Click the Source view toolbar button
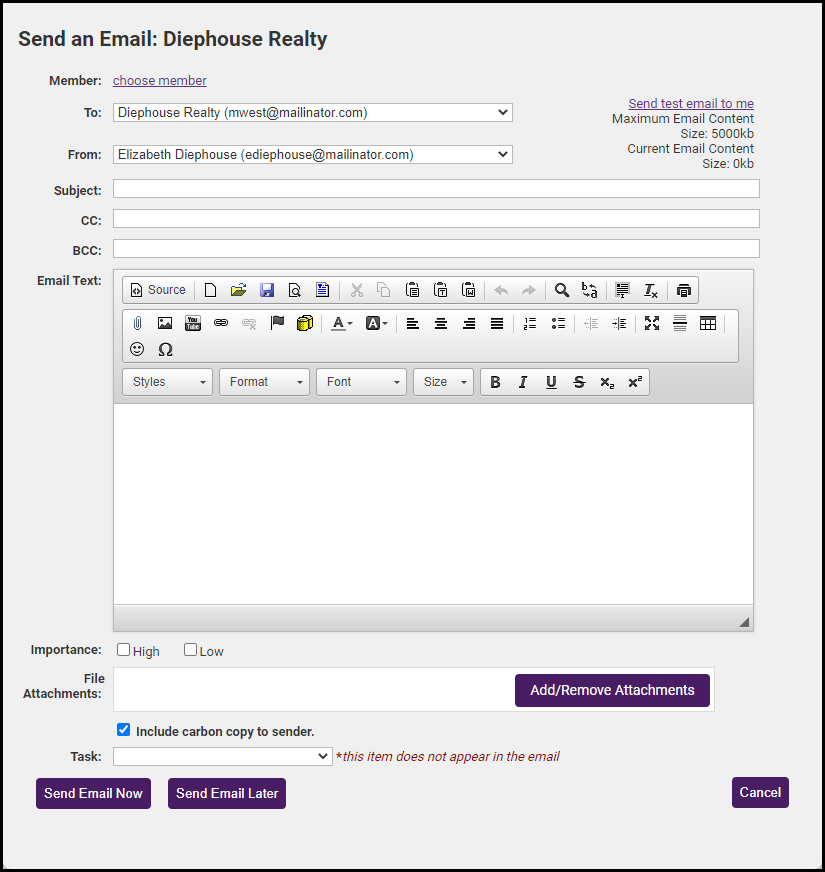The height and width of the screenshot is (872, 825). 158,290
